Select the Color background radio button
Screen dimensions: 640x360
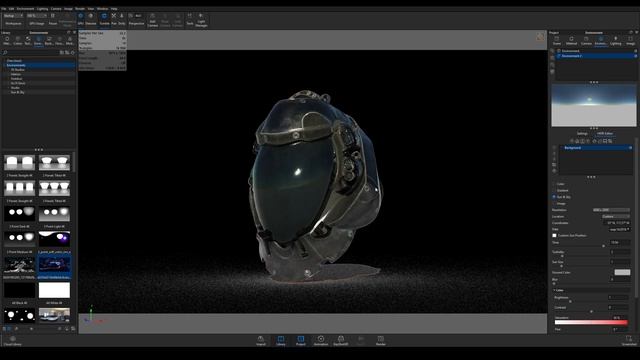(x=554, y=184)
